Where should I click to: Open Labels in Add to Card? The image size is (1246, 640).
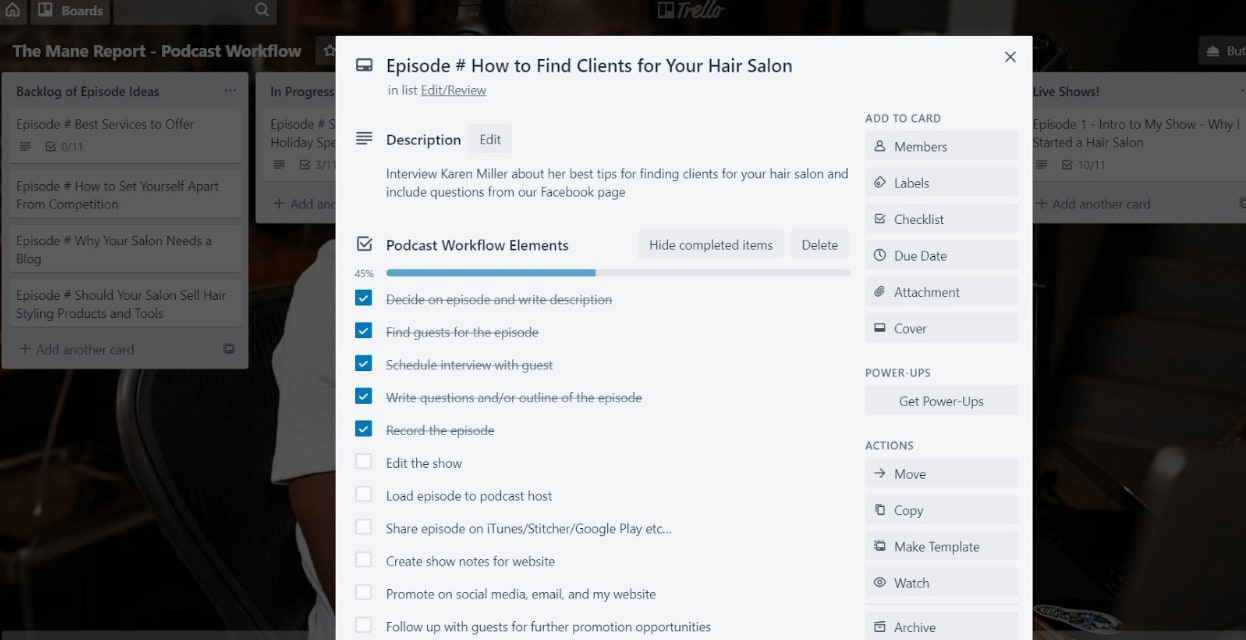tap(941, 183)
